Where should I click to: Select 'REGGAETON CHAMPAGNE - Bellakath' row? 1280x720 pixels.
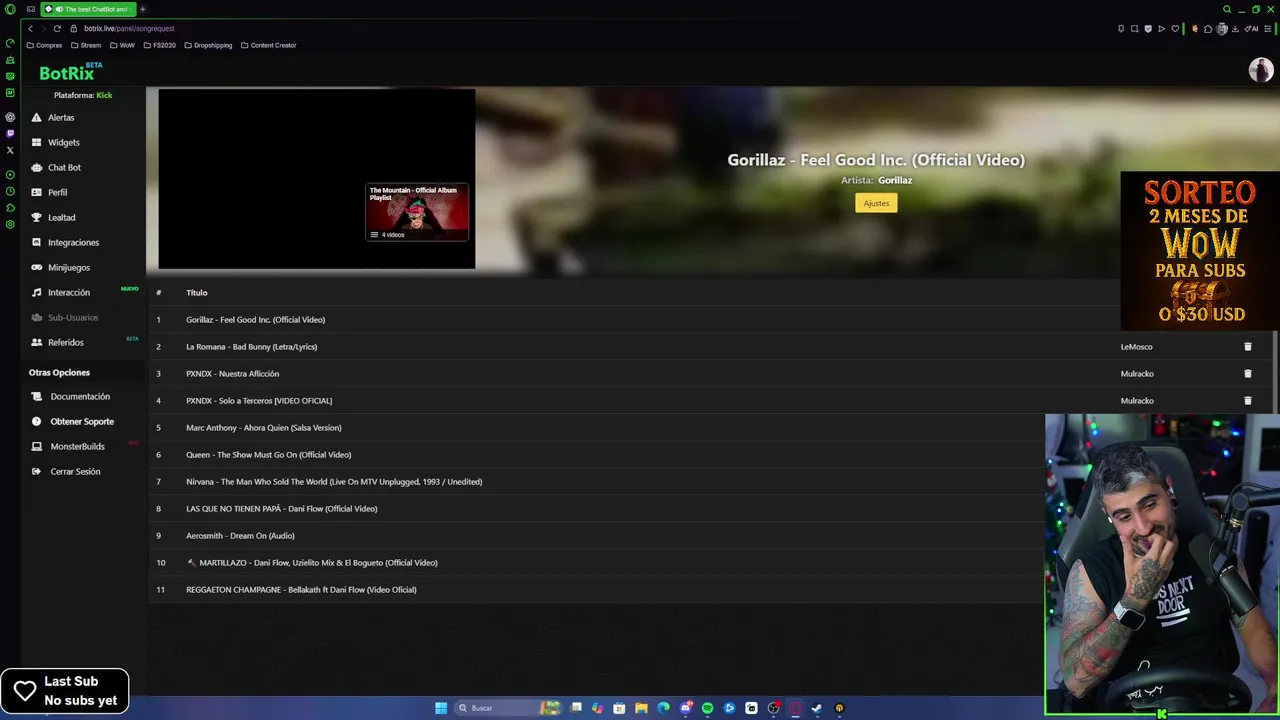tap(598, 589)
